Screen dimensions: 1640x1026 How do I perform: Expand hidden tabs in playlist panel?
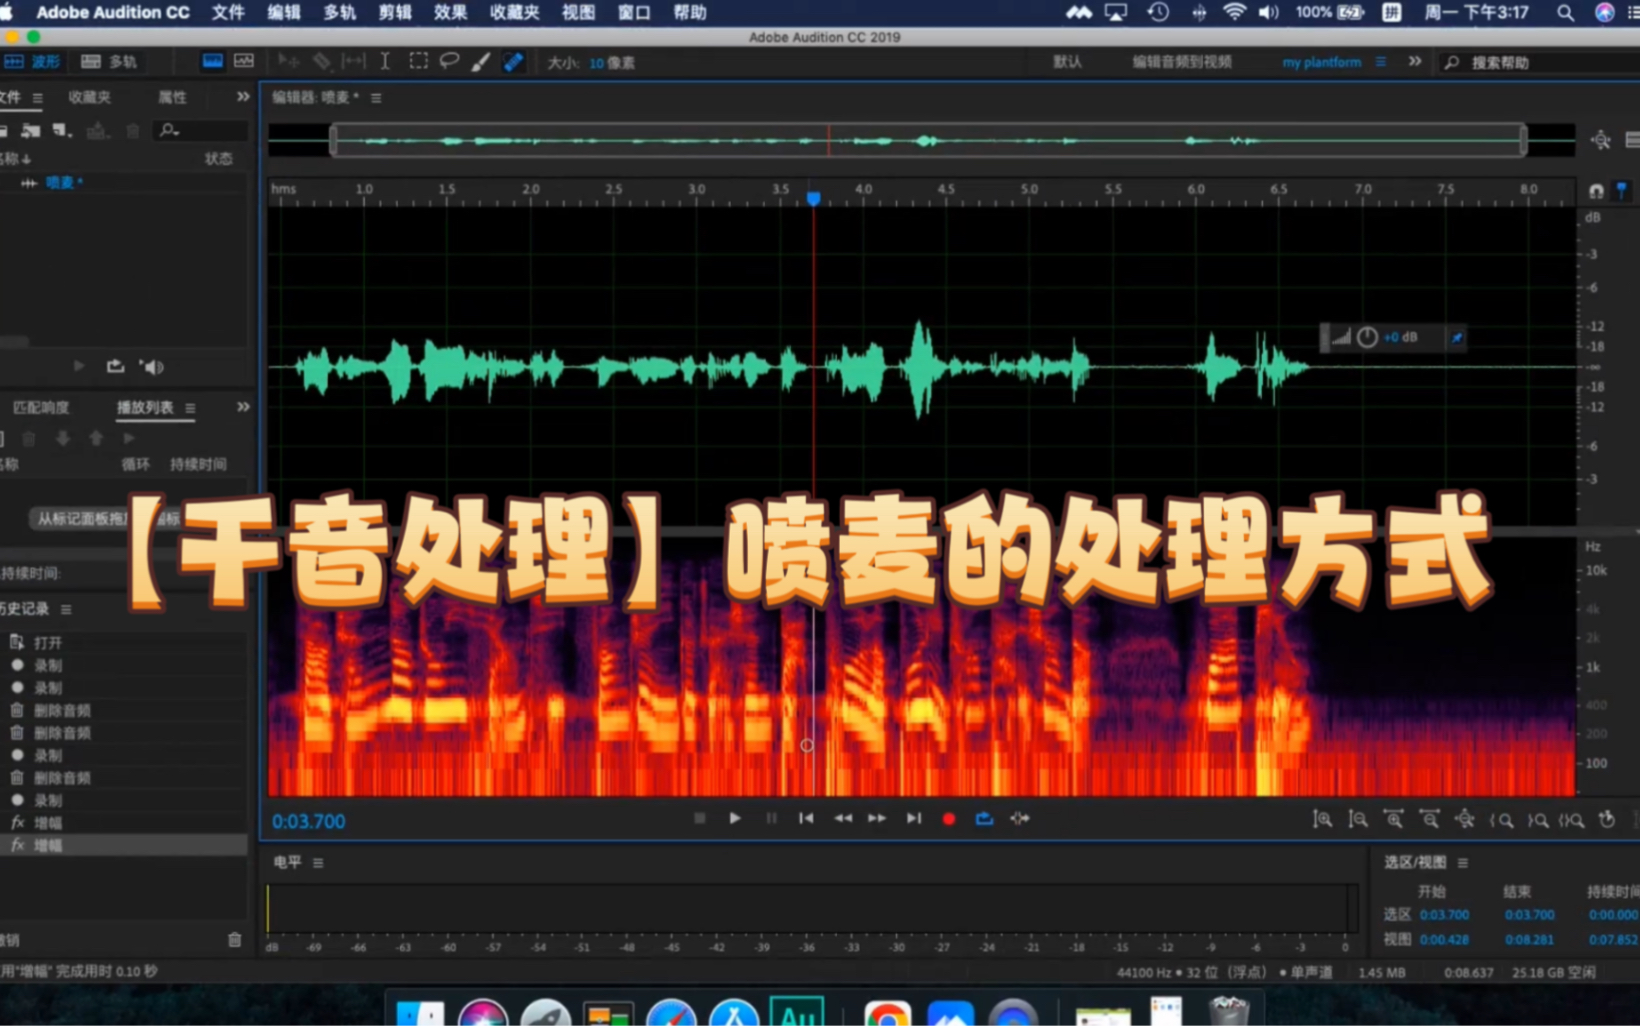[x=242, y=407]
